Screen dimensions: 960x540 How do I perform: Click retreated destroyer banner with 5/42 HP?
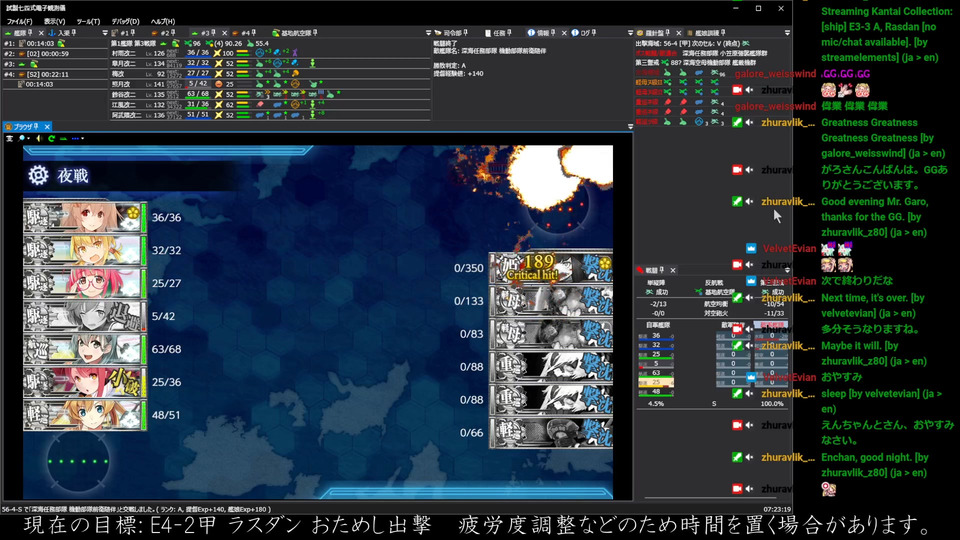coord(85,316)
